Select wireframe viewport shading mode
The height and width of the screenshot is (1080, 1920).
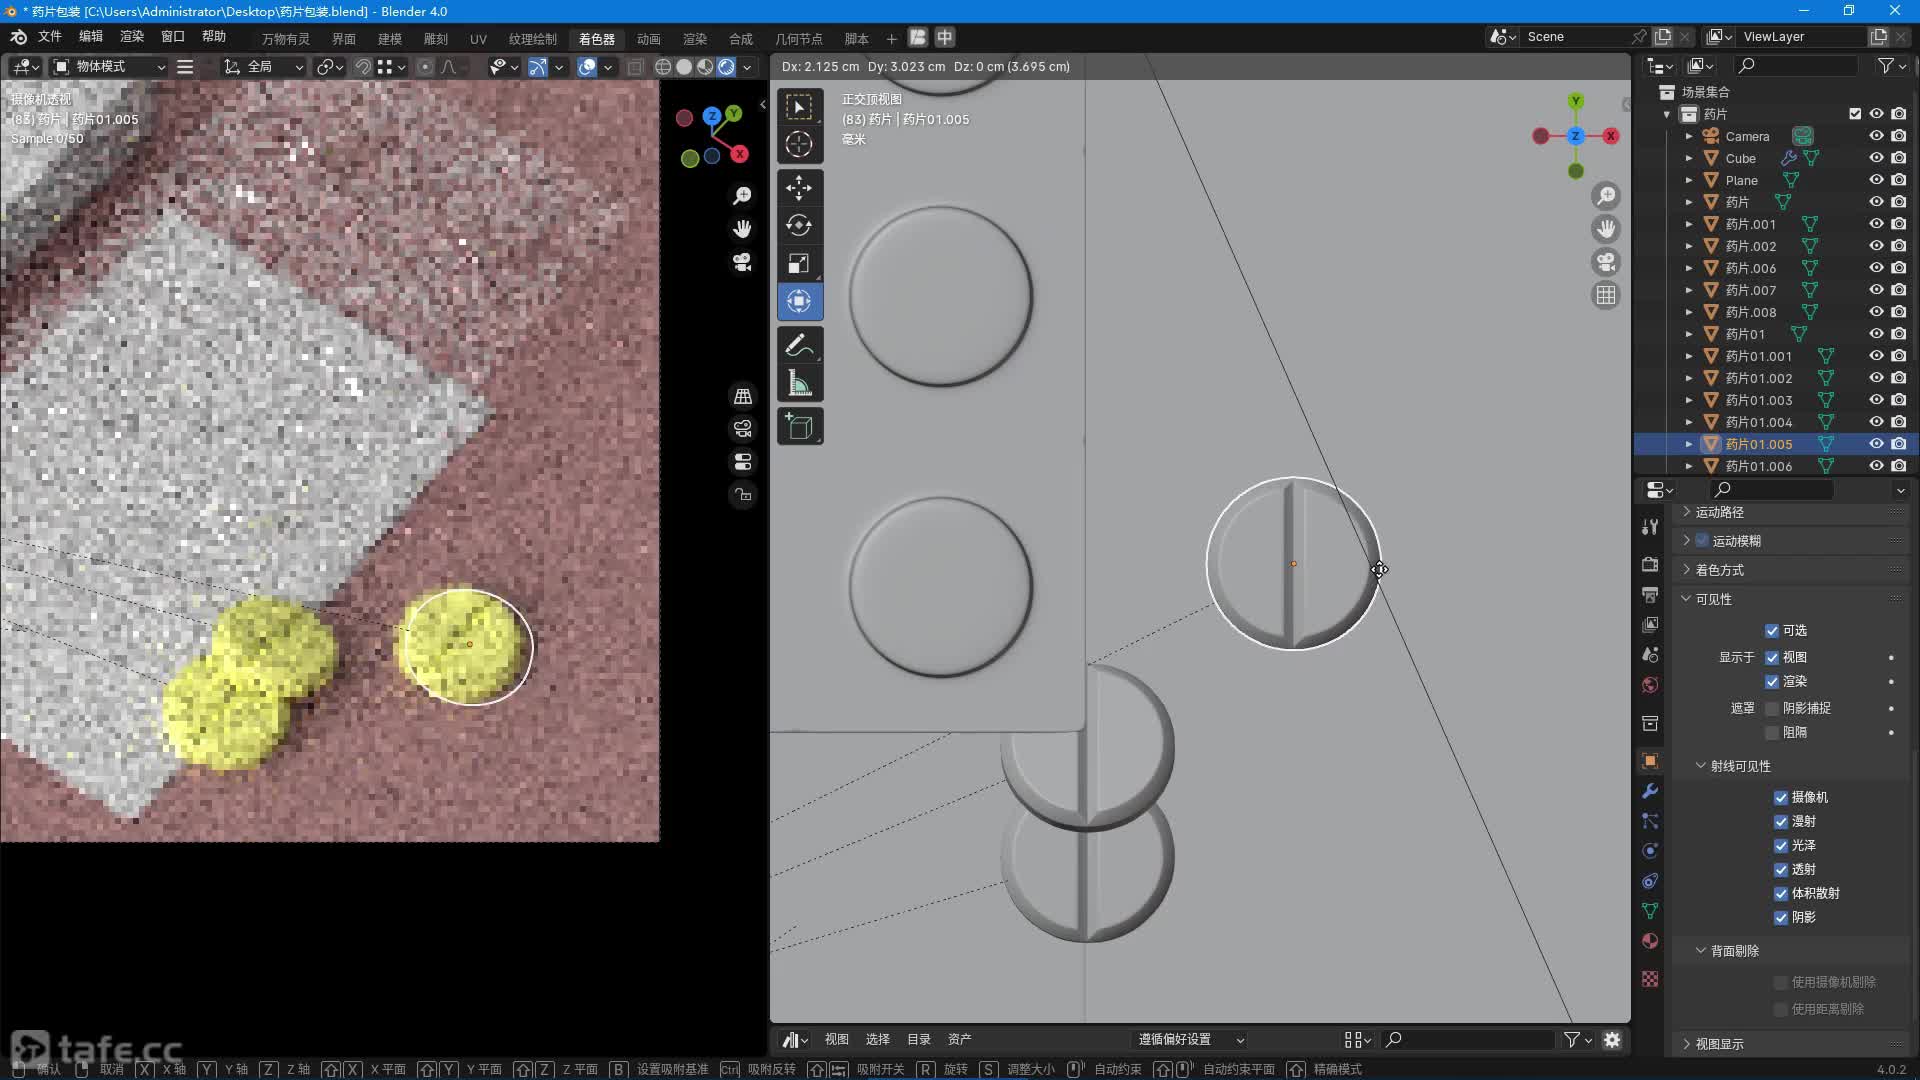pos(663,67)
